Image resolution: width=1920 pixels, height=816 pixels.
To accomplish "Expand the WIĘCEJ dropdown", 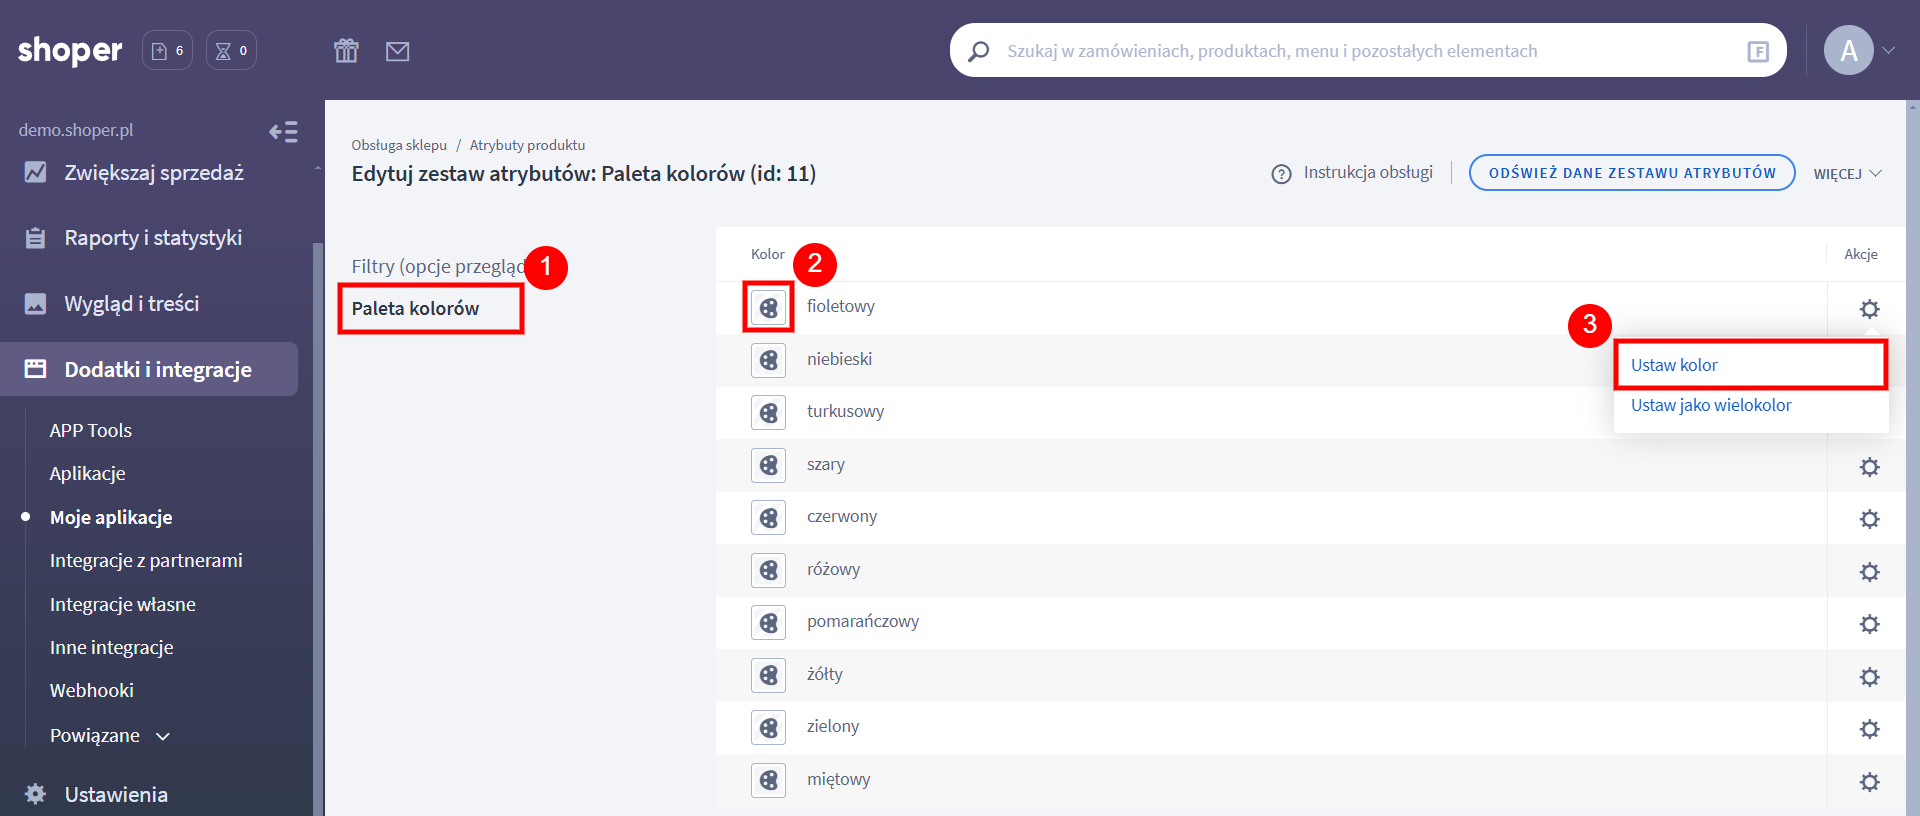I will tap(1847, 174).
